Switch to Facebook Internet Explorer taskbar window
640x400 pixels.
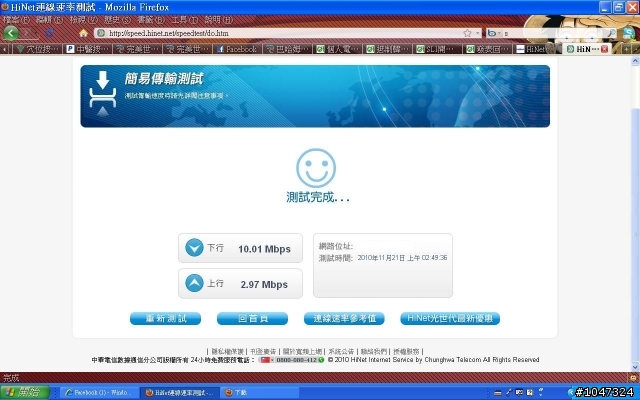(x=98, y=393)
